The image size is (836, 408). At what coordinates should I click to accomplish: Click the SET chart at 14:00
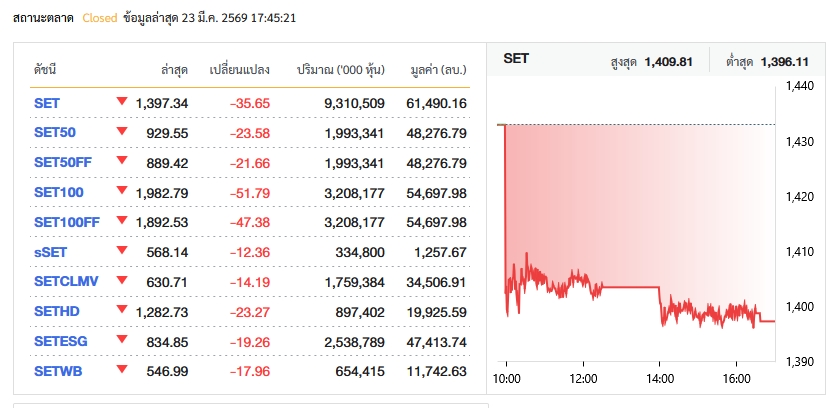pyautogui.click(x=659, y=300)
